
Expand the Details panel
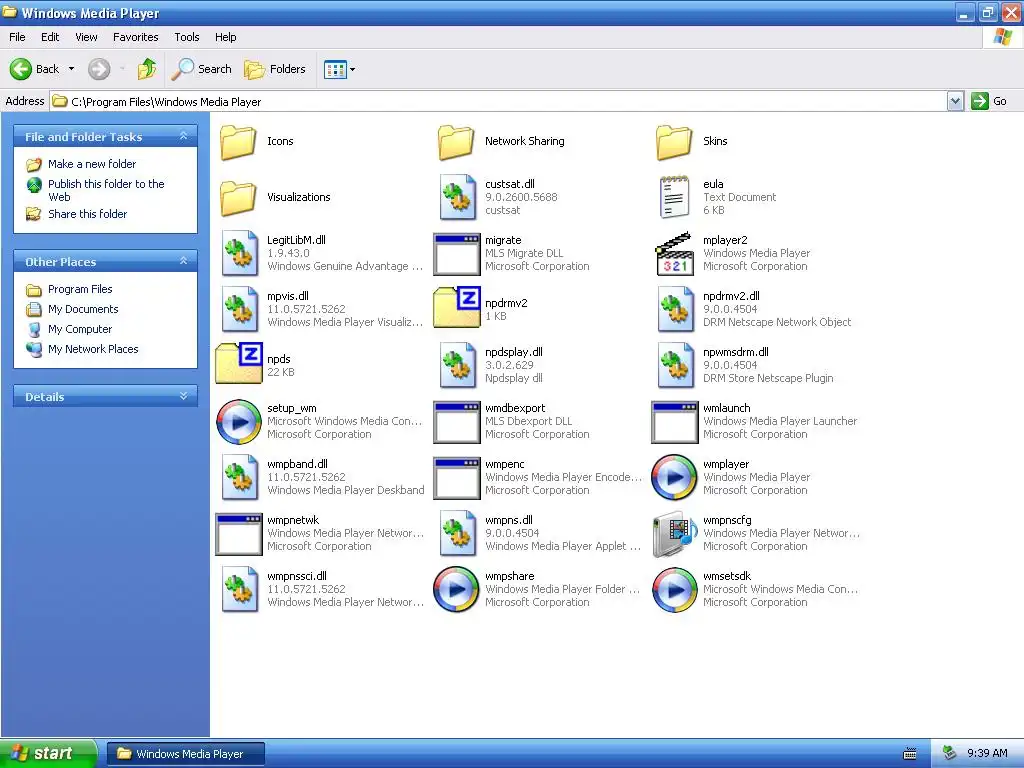coord(184,396)
